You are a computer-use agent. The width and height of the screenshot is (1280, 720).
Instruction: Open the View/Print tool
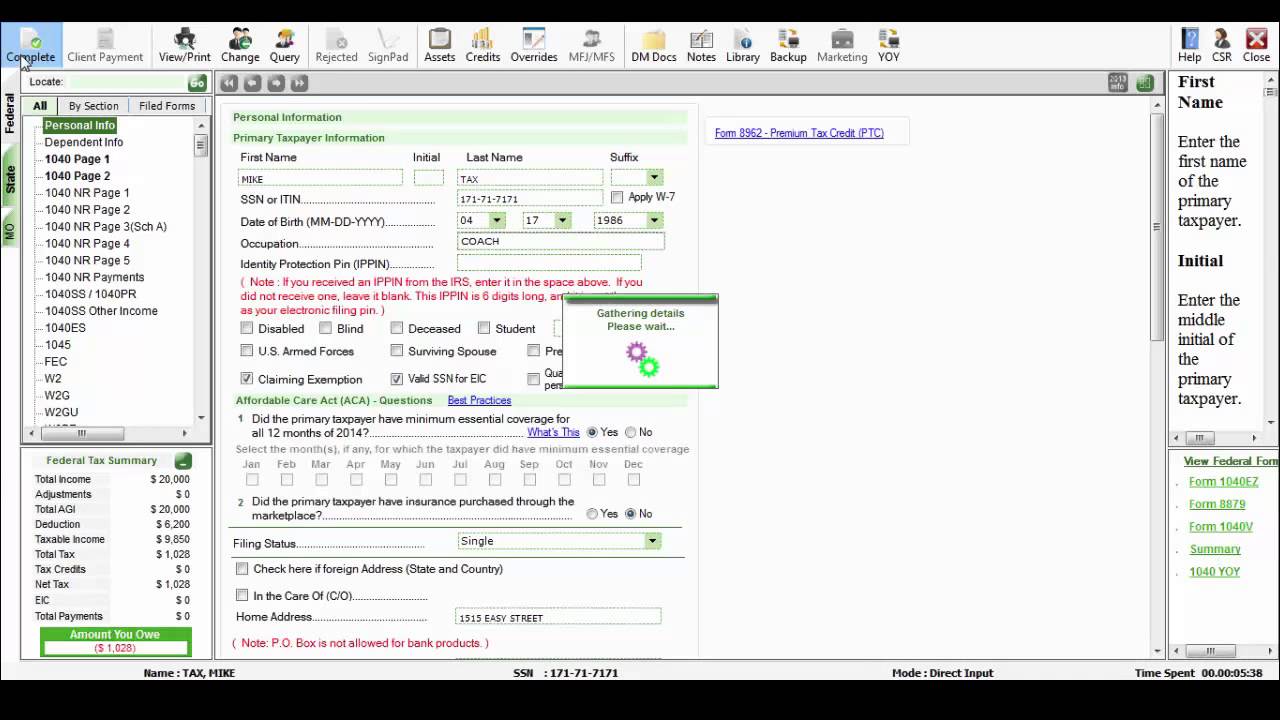tap(184, 46)
